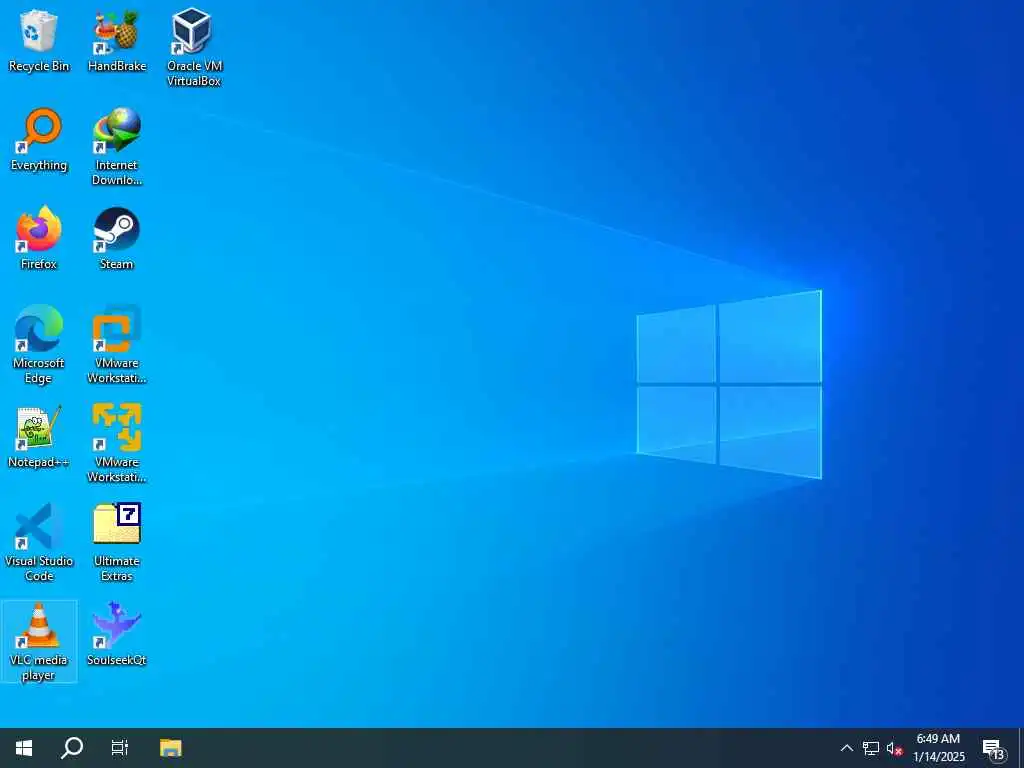Select the HandBrake desktop shortcut
Screen dimensions: 1024x768
pyautogui.click(x=117, y=40)
